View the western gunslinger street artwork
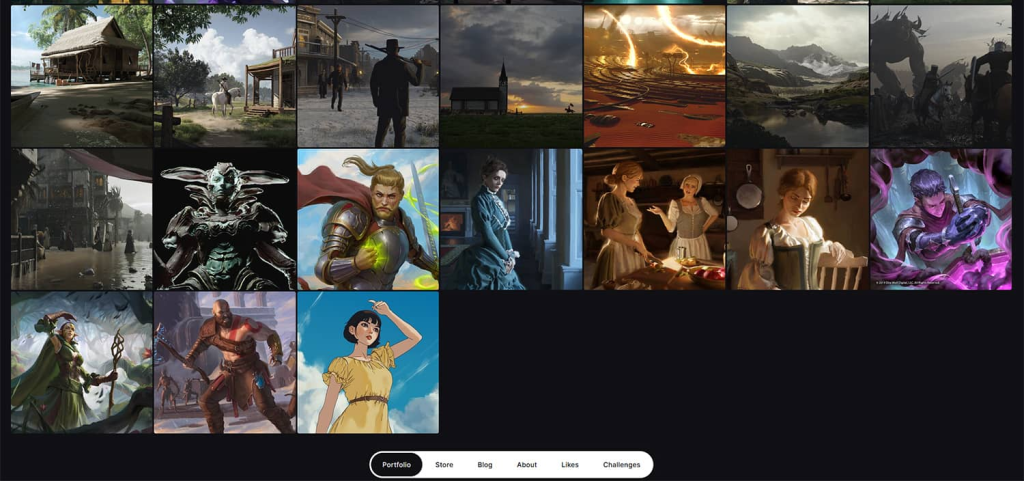 368,76
